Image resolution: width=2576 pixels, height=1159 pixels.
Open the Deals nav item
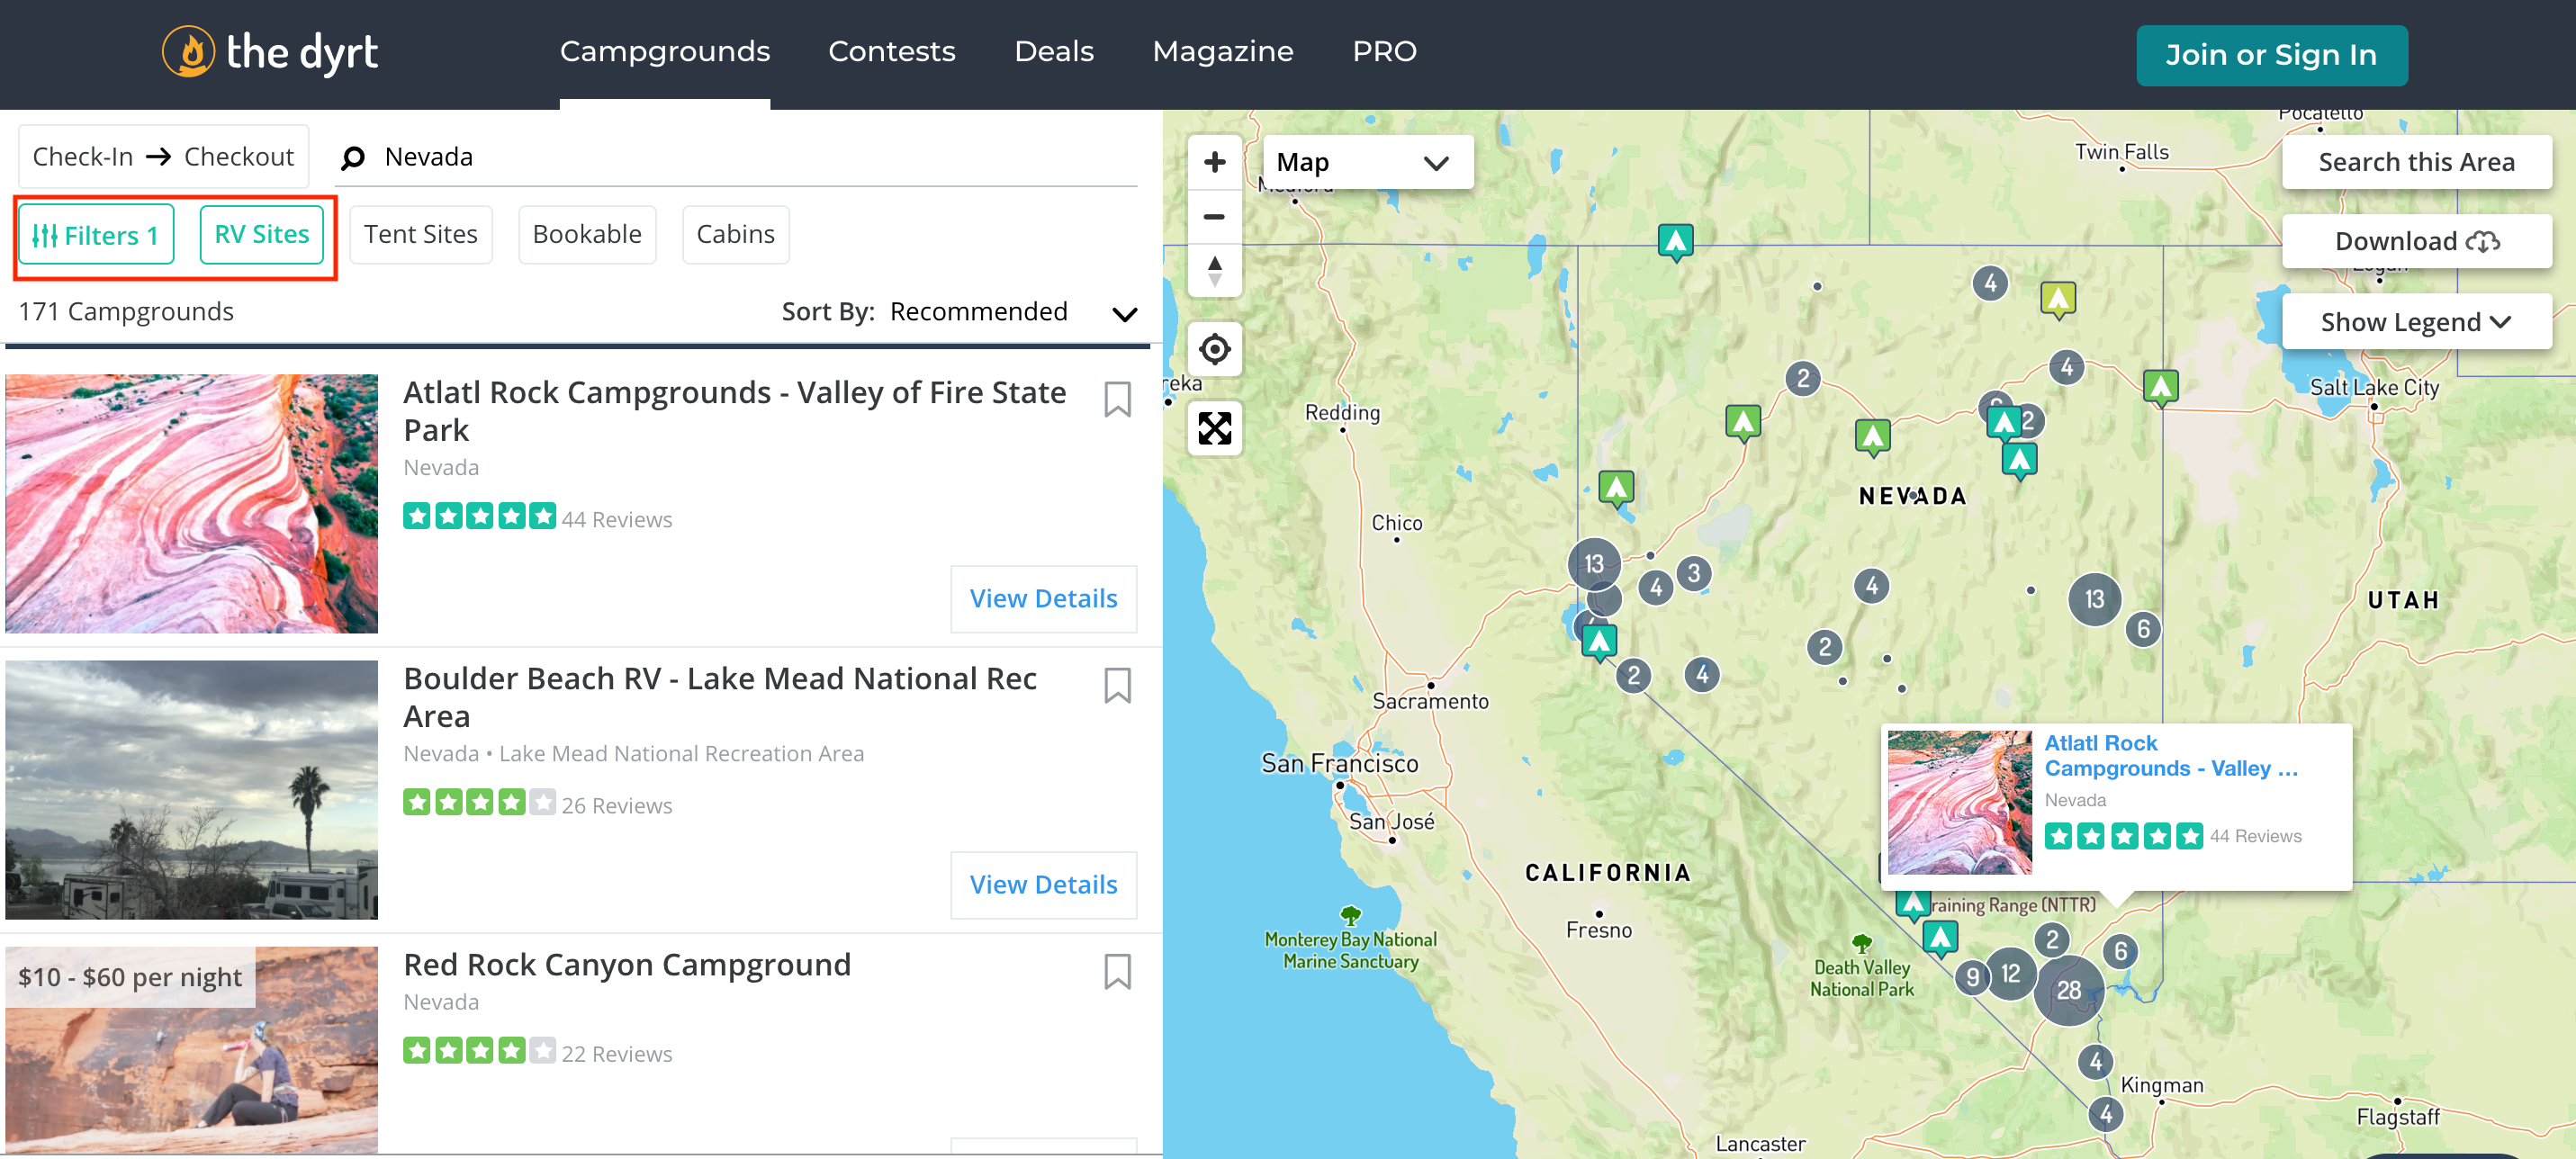[x=1053, y=51]
